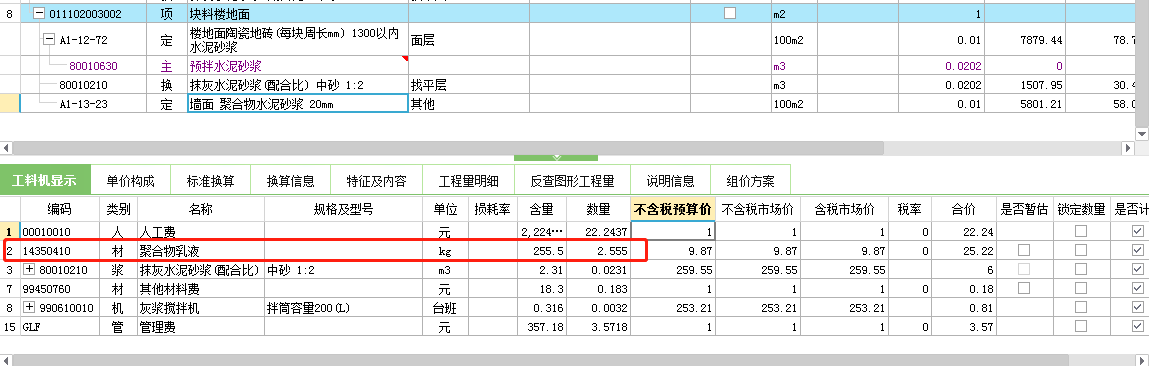
Task: Toggle 锁定数量 checkbox for 抹灰水泥砂浆
Action: coord(1081,270)
